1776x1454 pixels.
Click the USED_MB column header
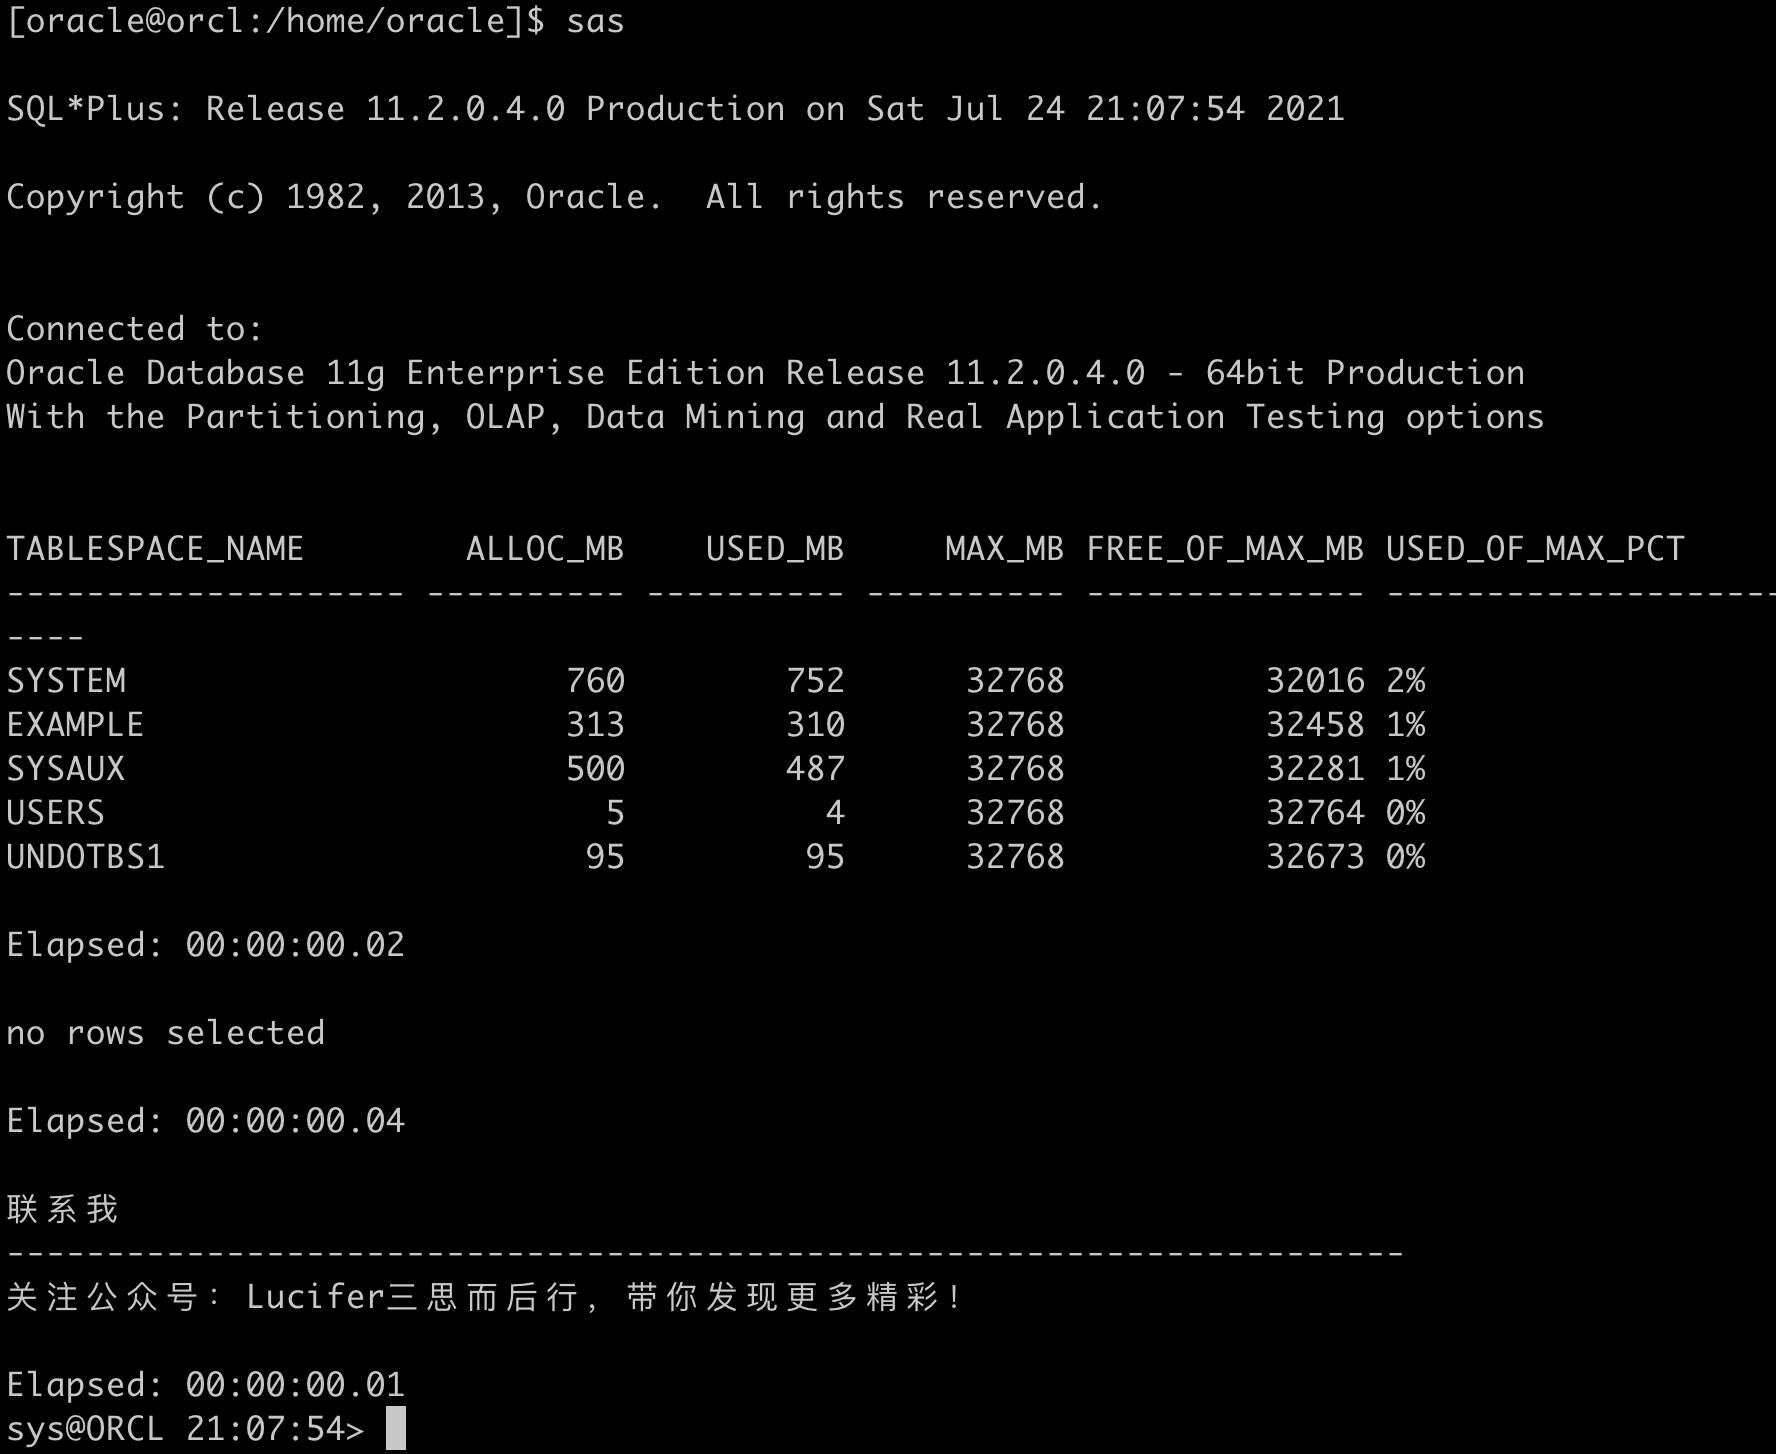[775, 549]
